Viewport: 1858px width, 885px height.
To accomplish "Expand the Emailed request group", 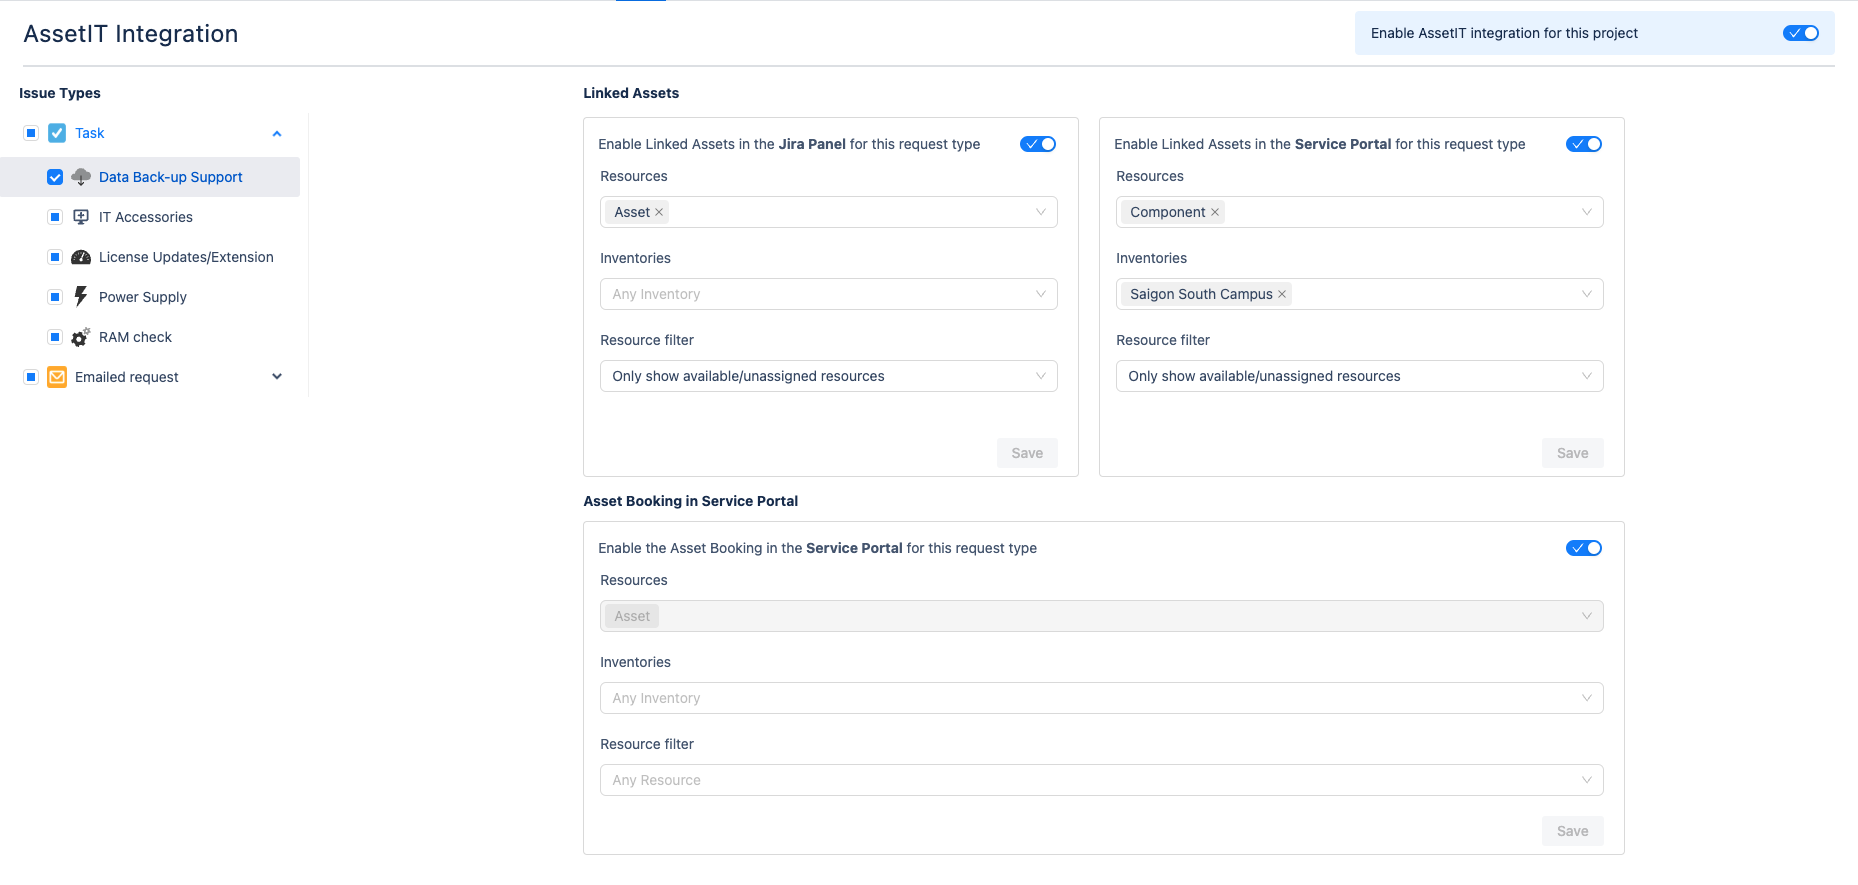I will pos(277,377).
